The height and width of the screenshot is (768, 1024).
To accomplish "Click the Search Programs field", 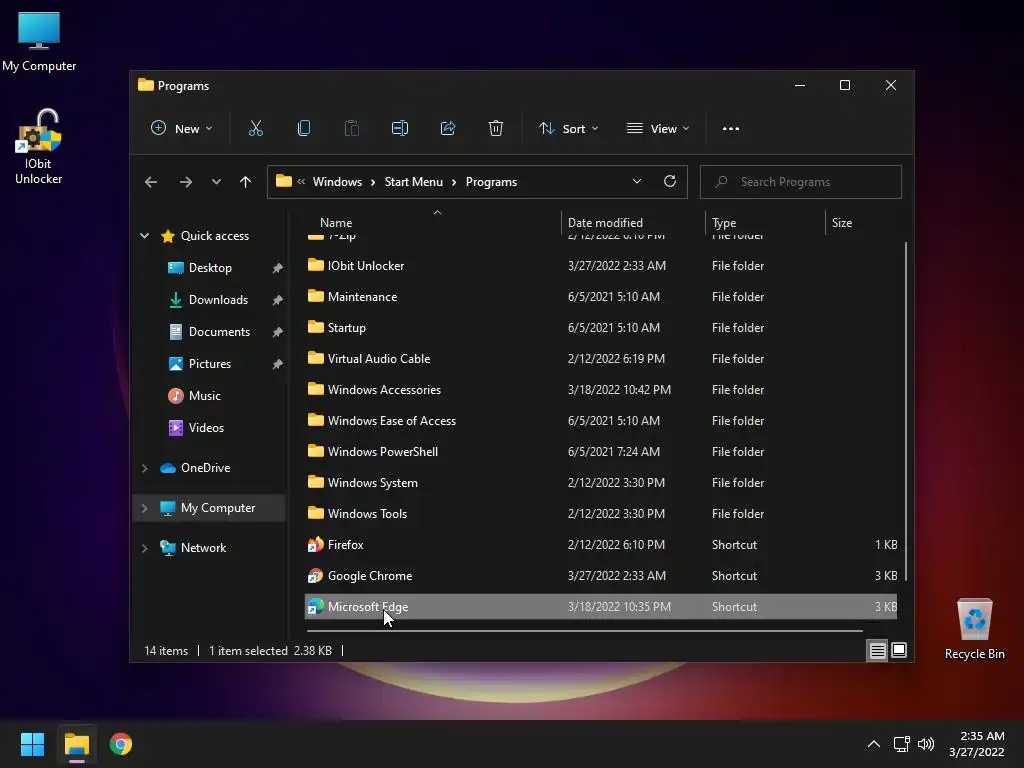I will tap(801, 182).
